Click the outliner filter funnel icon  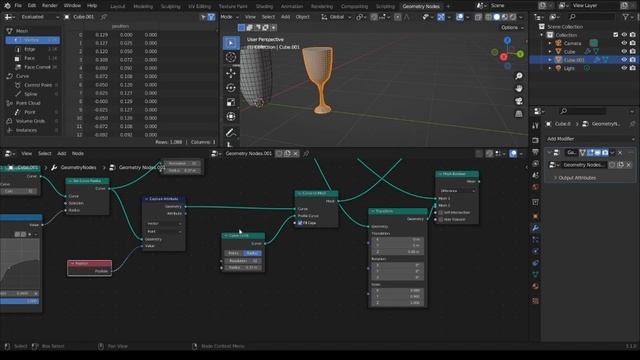coord(625,17)
